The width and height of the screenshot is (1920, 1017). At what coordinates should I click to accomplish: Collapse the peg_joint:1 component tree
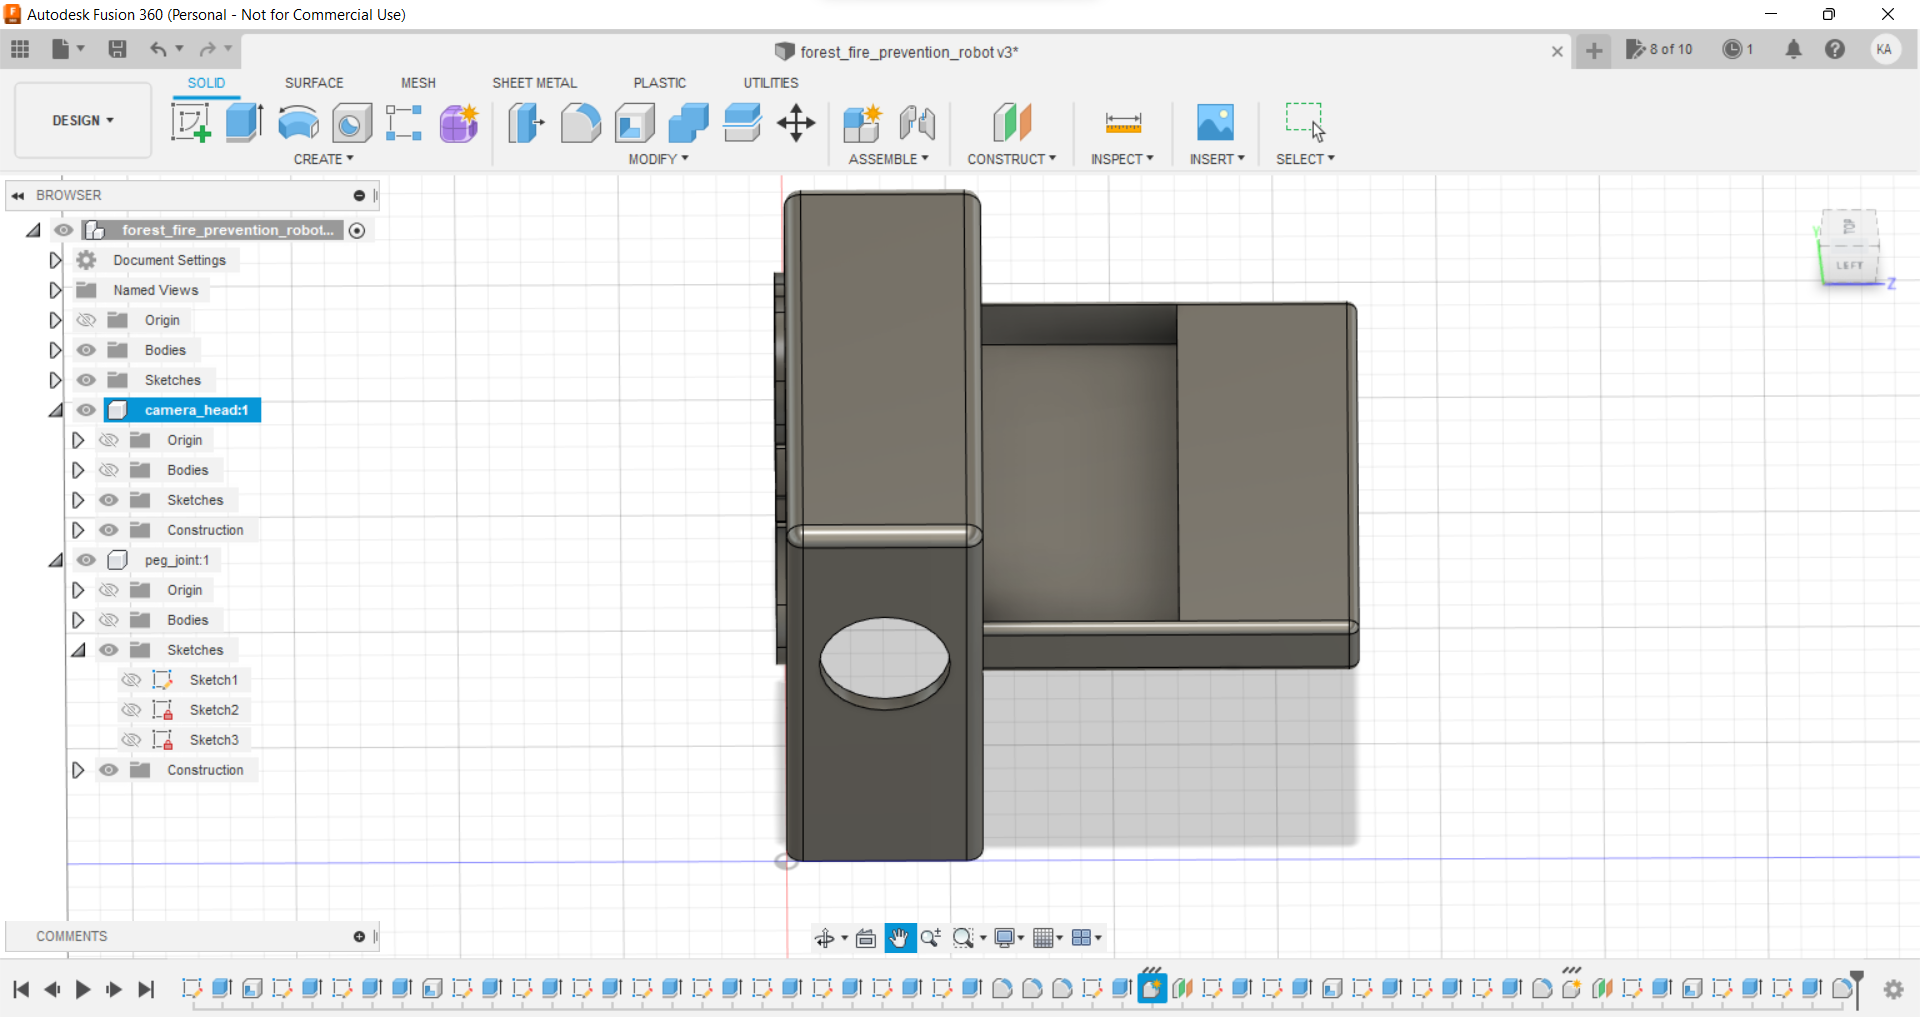55,560
